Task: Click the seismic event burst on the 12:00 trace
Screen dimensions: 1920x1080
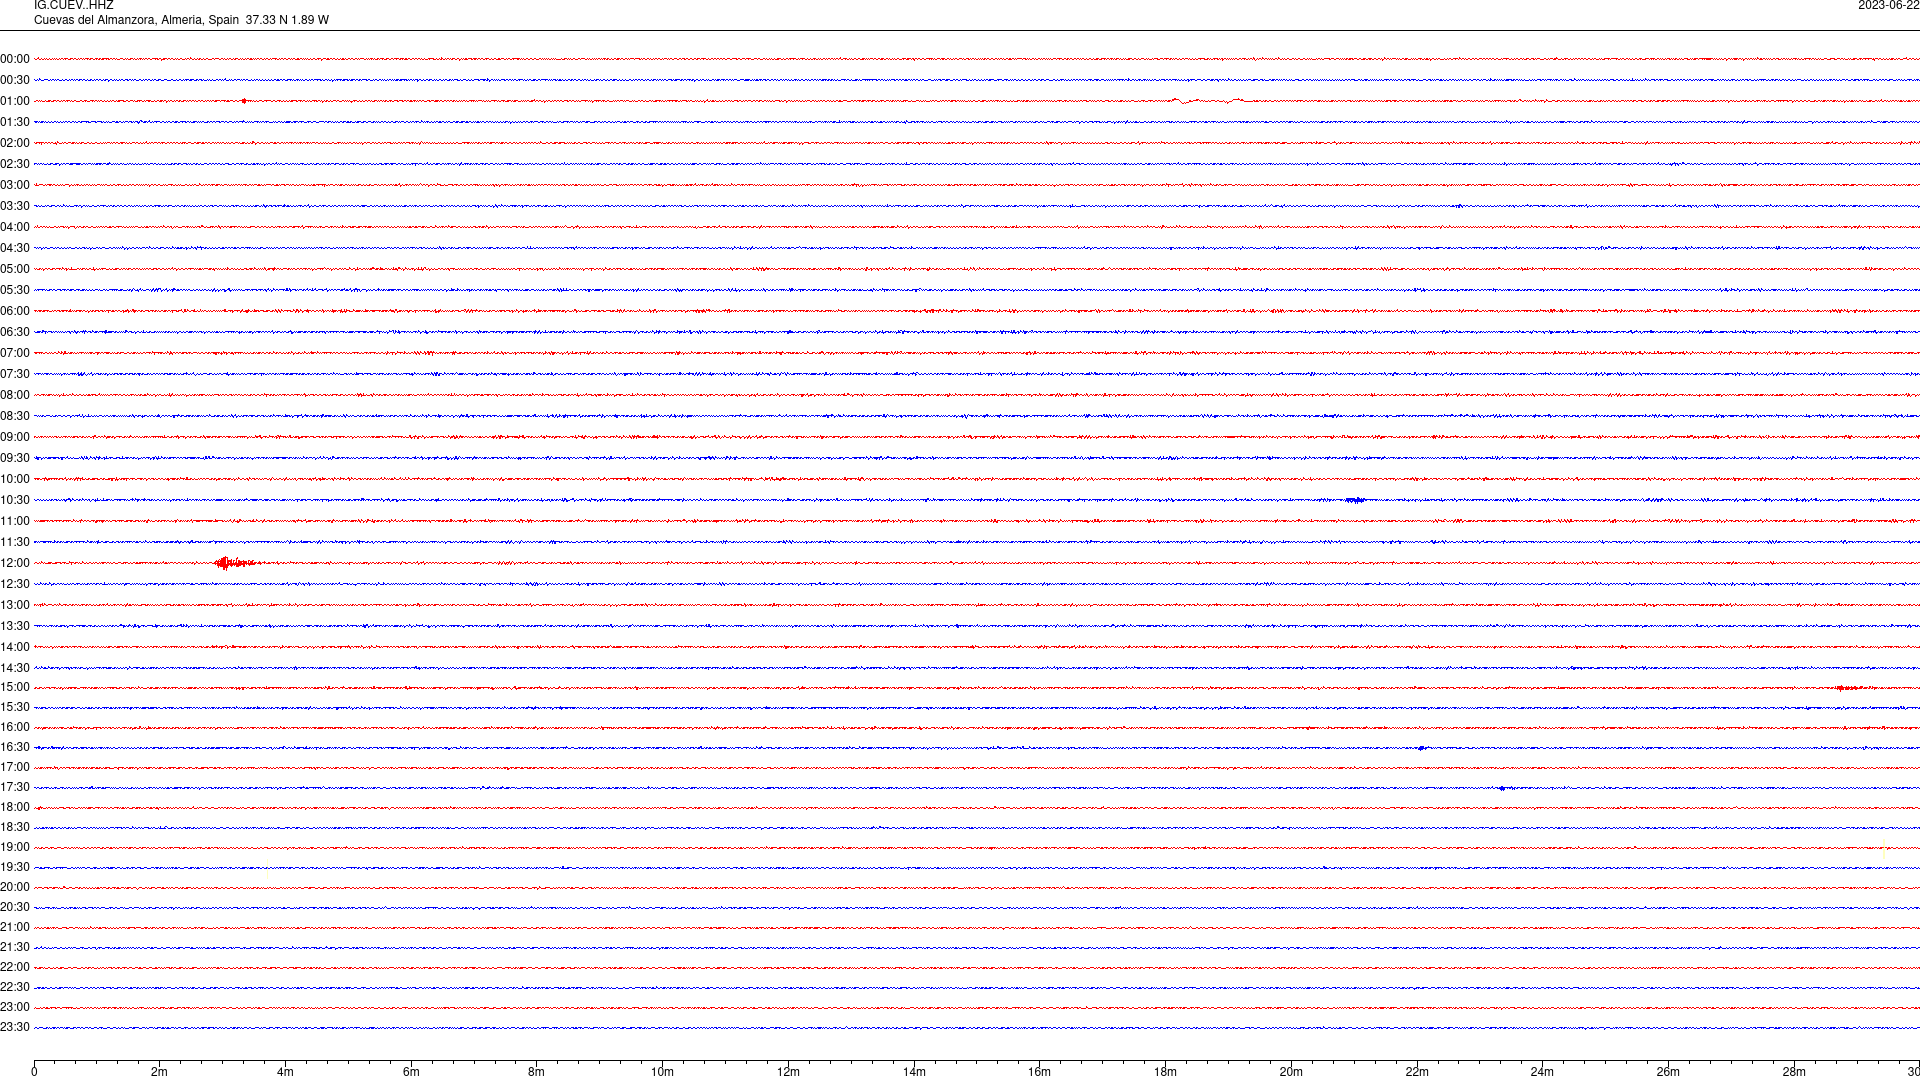Action: [236, 563]
